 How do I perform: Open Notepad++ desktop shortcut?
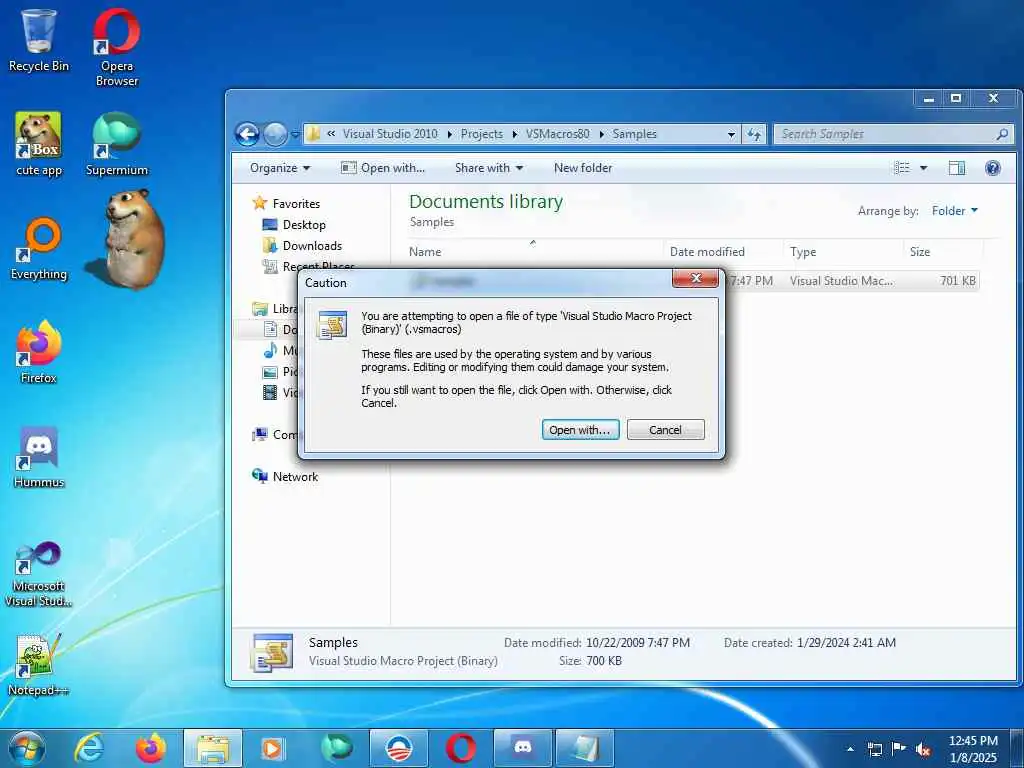(x=39, y=664)
